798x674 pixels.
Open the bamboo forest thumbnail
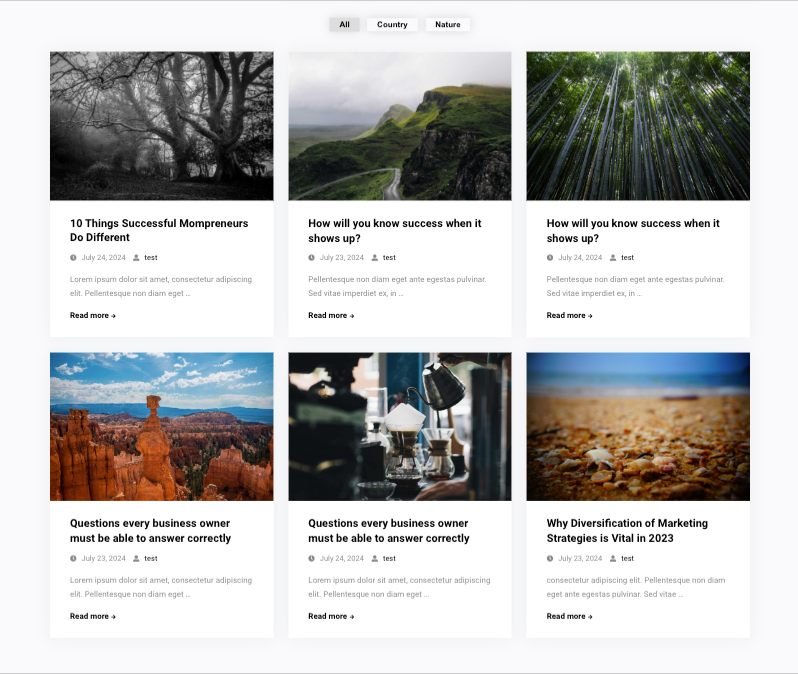pyautogui.click(x=638, y=126)
